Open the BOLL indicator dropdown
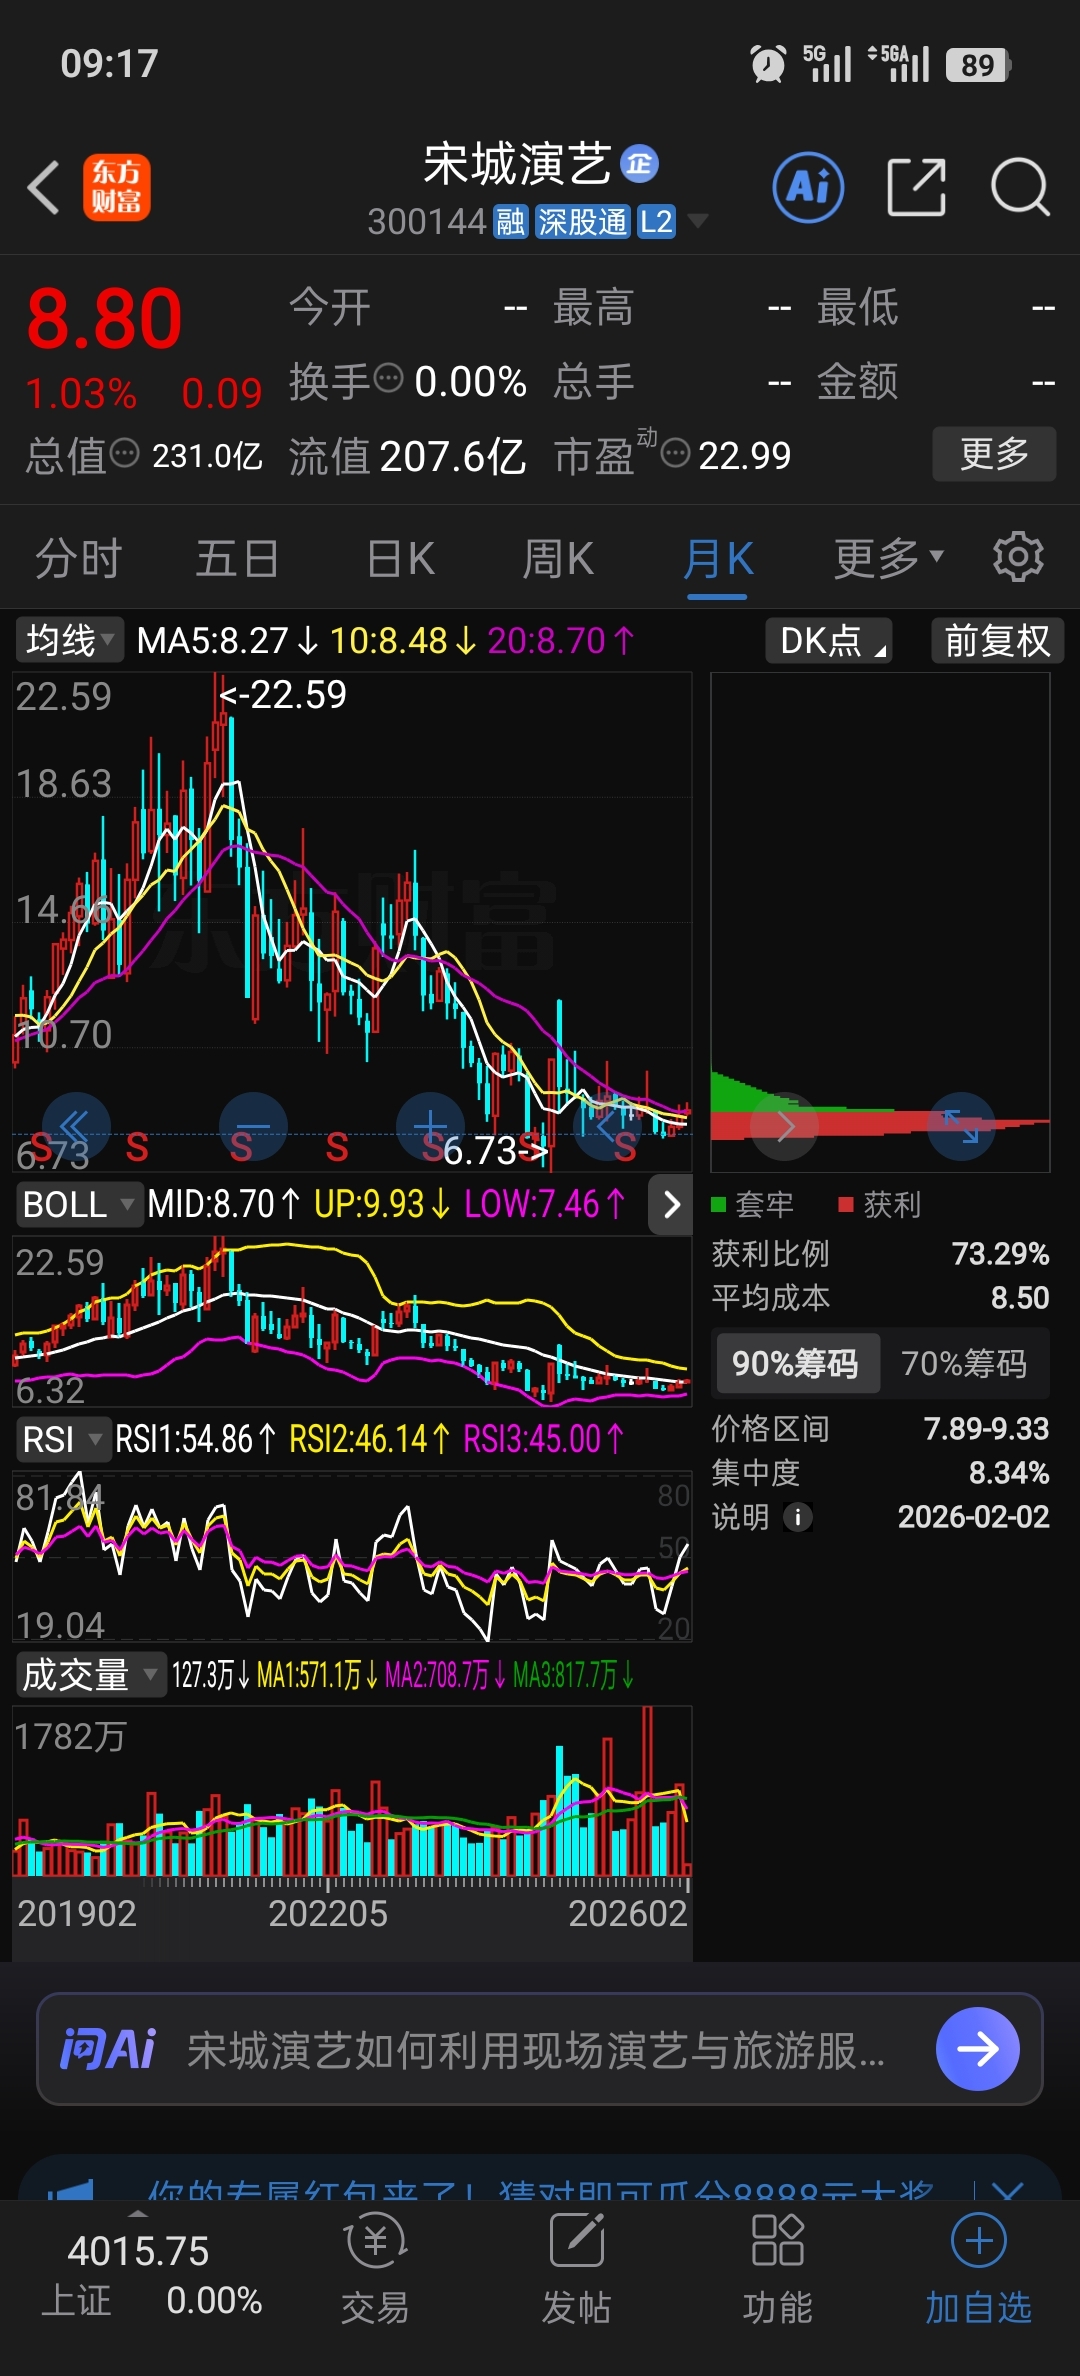This screenshot has width=1080, height=2376. point(78,1204)
